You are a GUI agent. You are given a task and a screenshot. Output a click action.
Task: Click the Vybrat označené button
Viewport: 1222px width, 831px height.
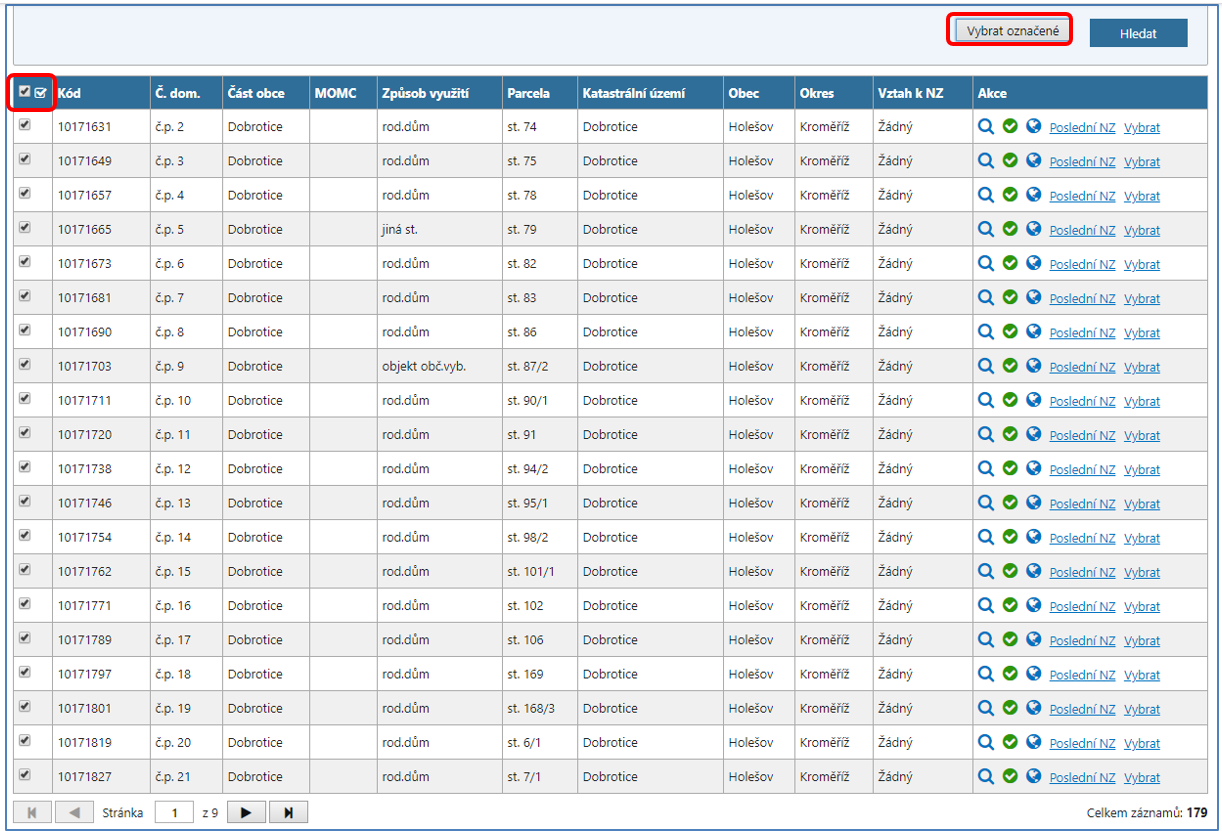1012,31
